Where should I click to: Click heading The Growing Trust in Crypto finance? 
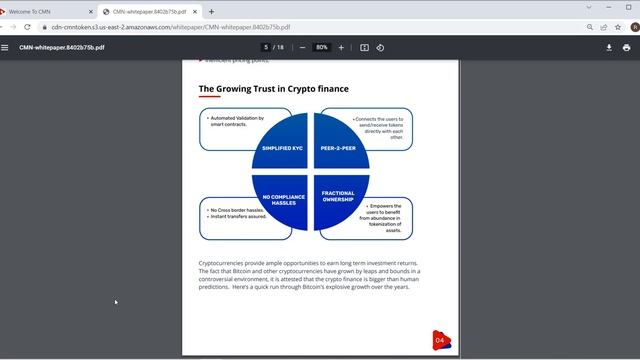coord(273,89)
